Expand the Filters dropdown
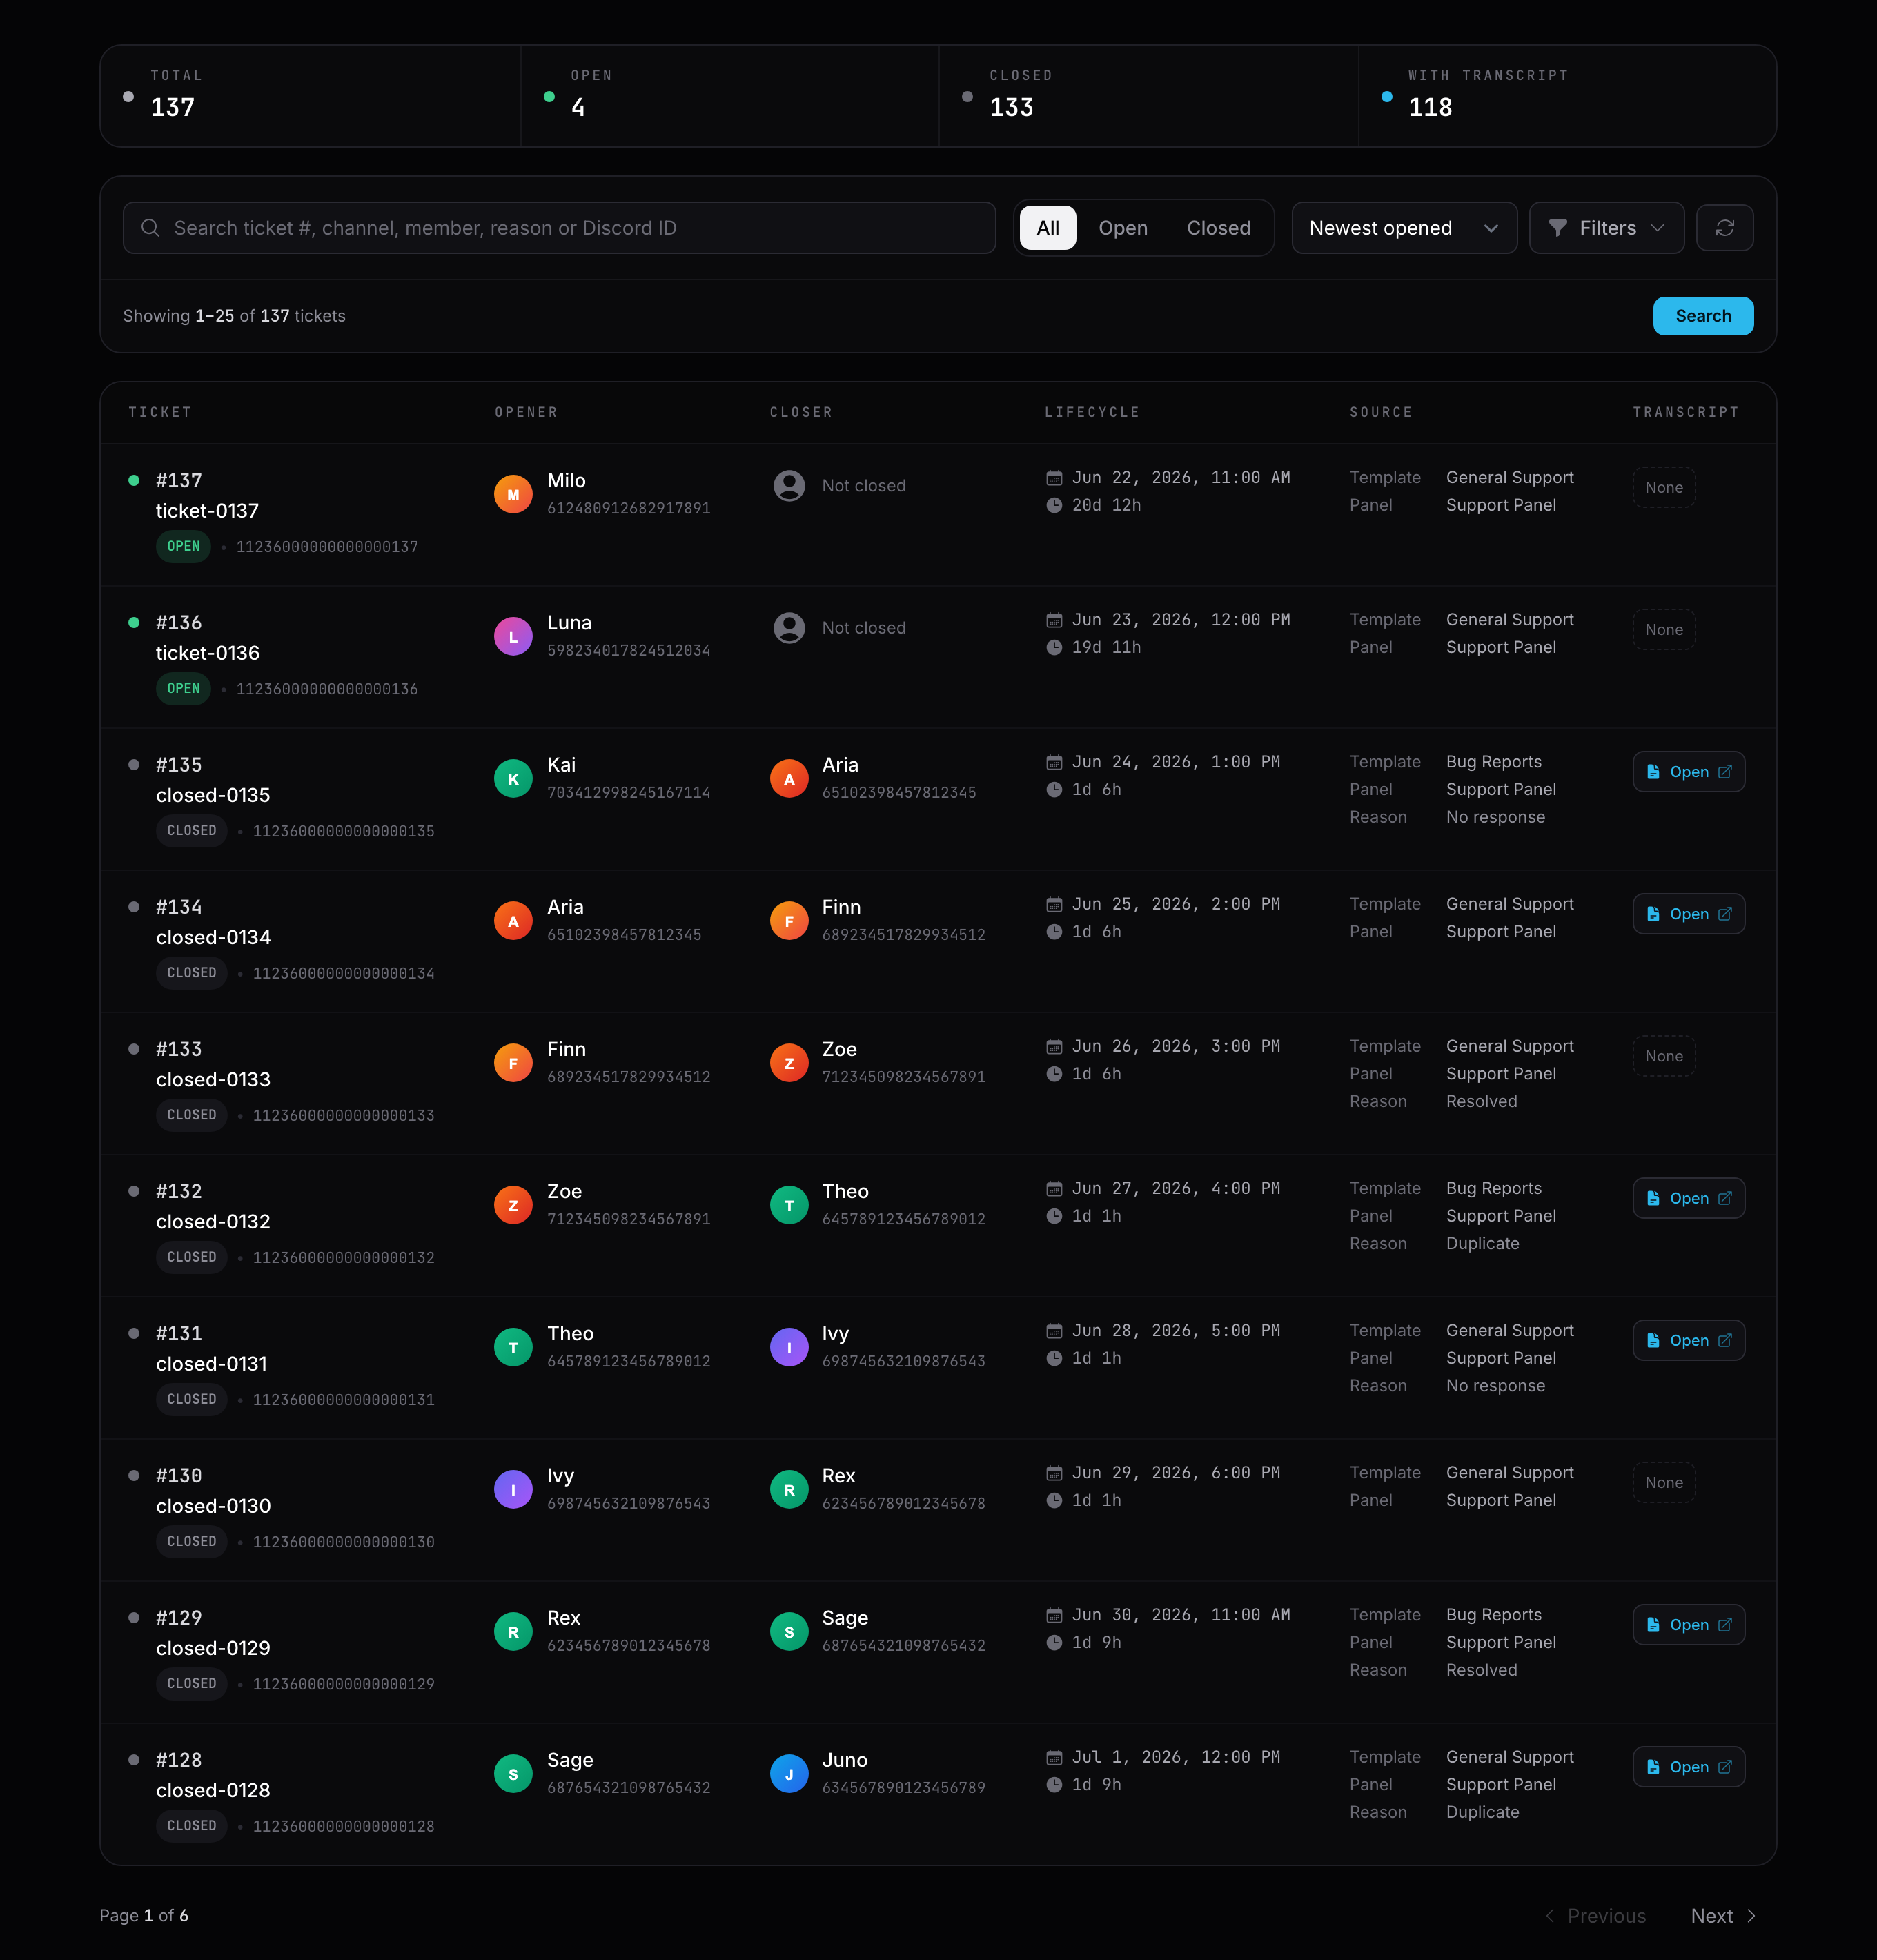This screenshot has width=1877, height=1960. pos(1606,228)
